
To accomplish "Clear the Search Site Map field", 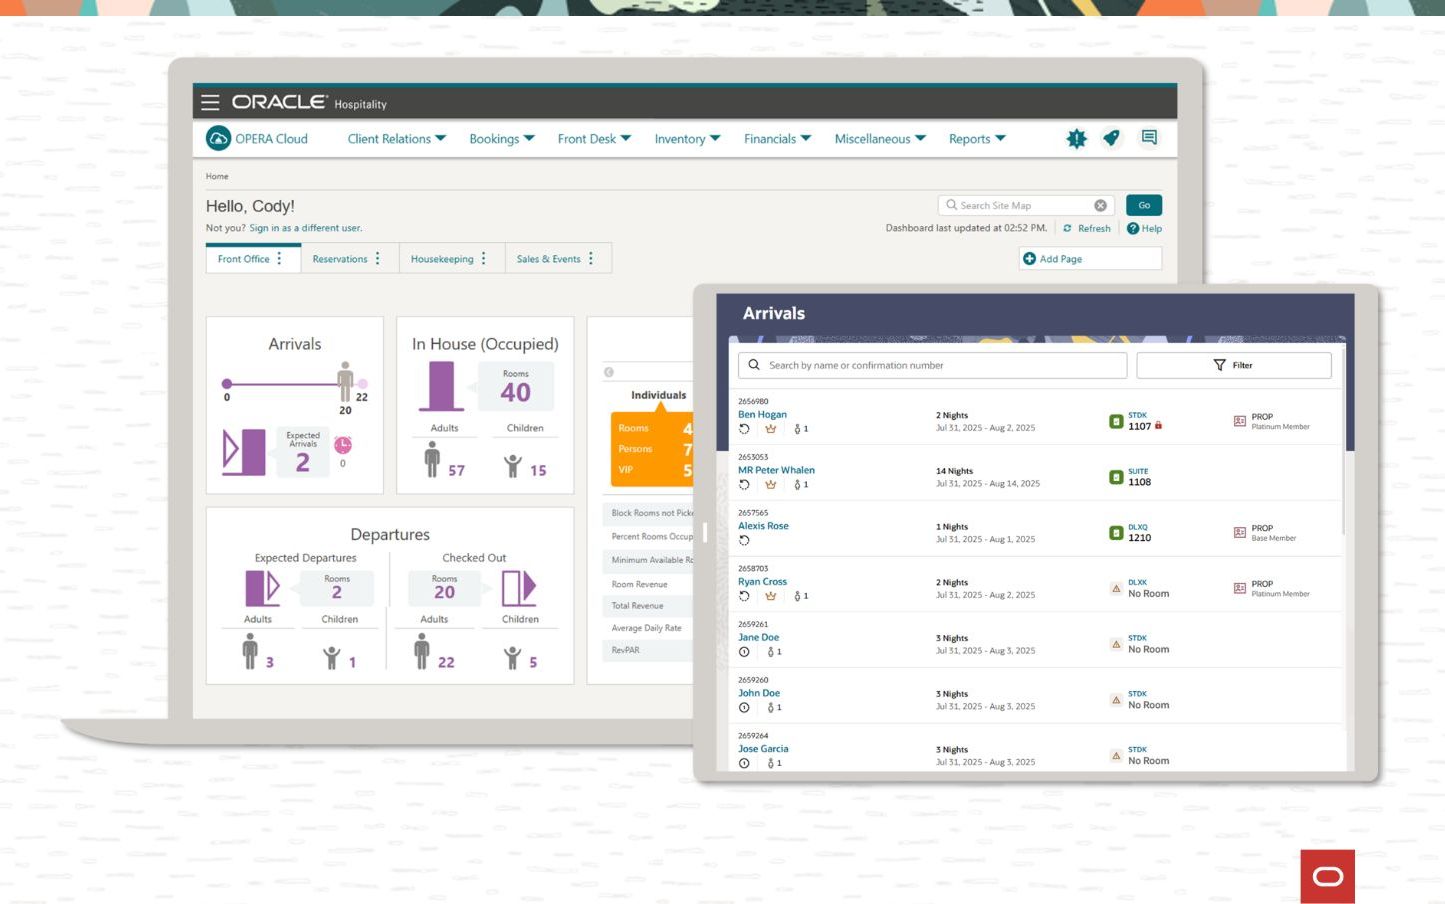I will [x=1100, y=205].
